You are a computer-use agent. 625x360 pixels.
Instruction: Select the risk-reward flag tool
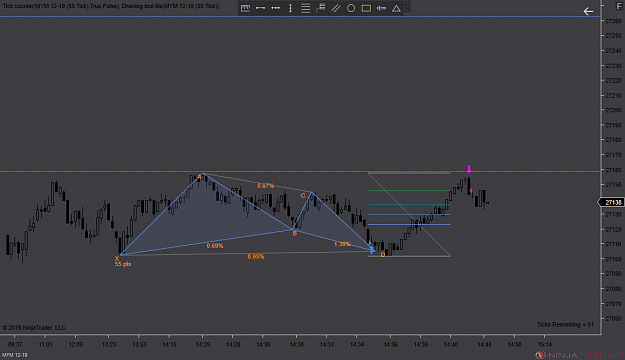(320, 8)
